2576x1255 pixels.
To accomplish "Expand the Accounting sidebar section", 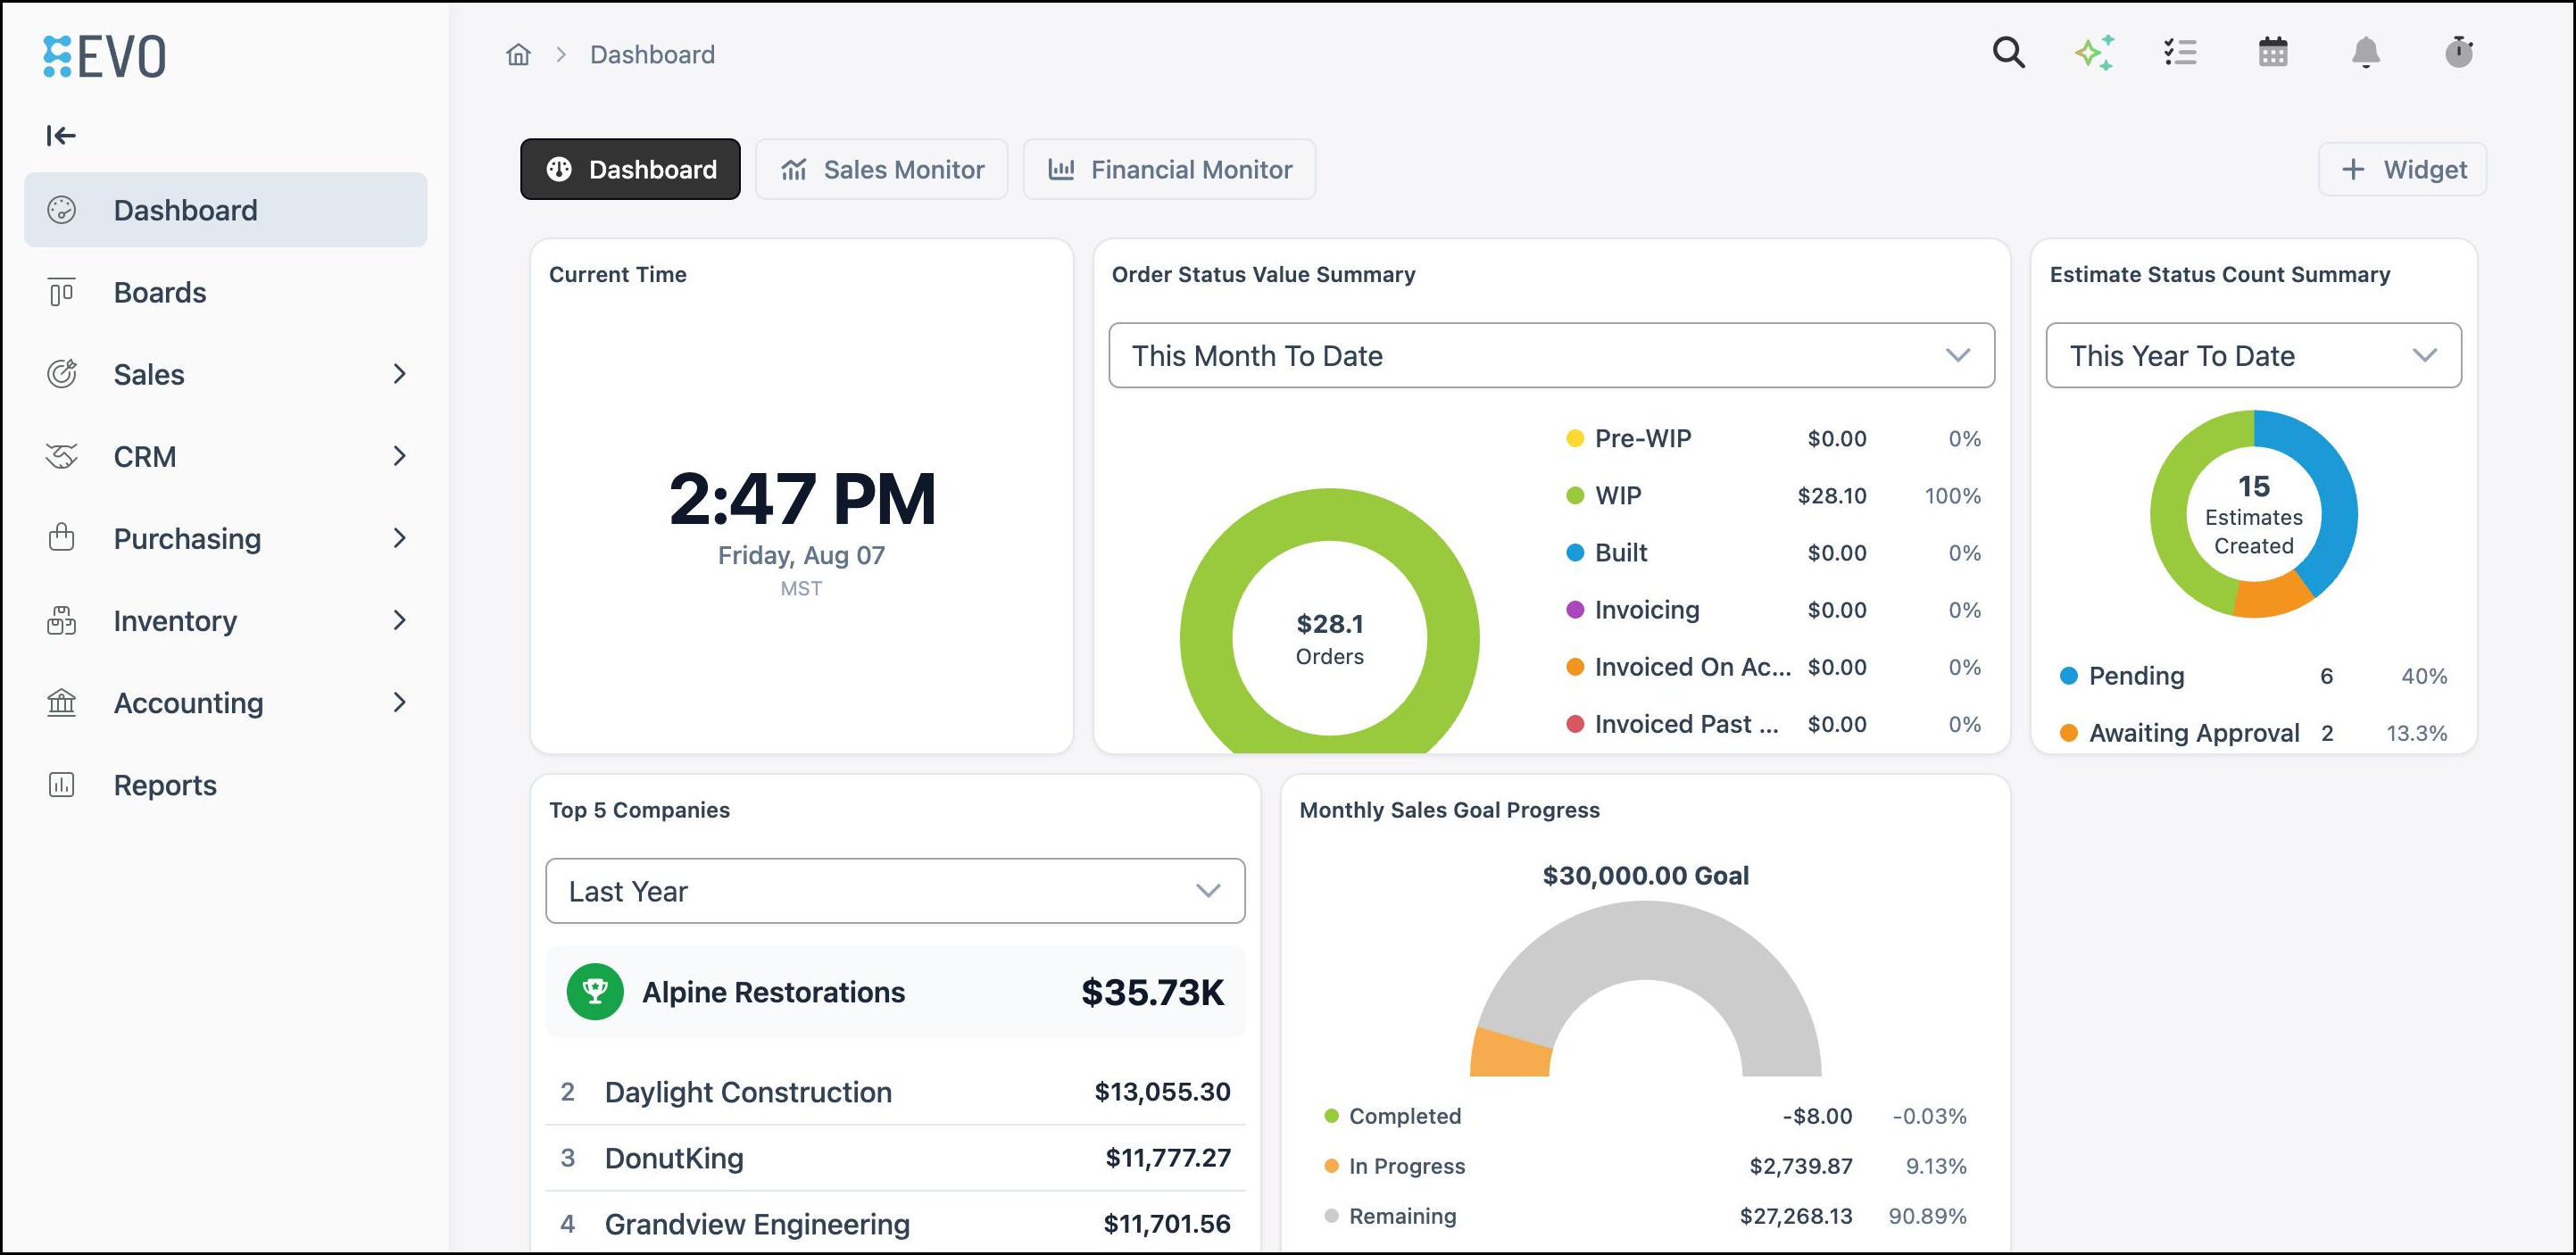I will click(226, 703).
